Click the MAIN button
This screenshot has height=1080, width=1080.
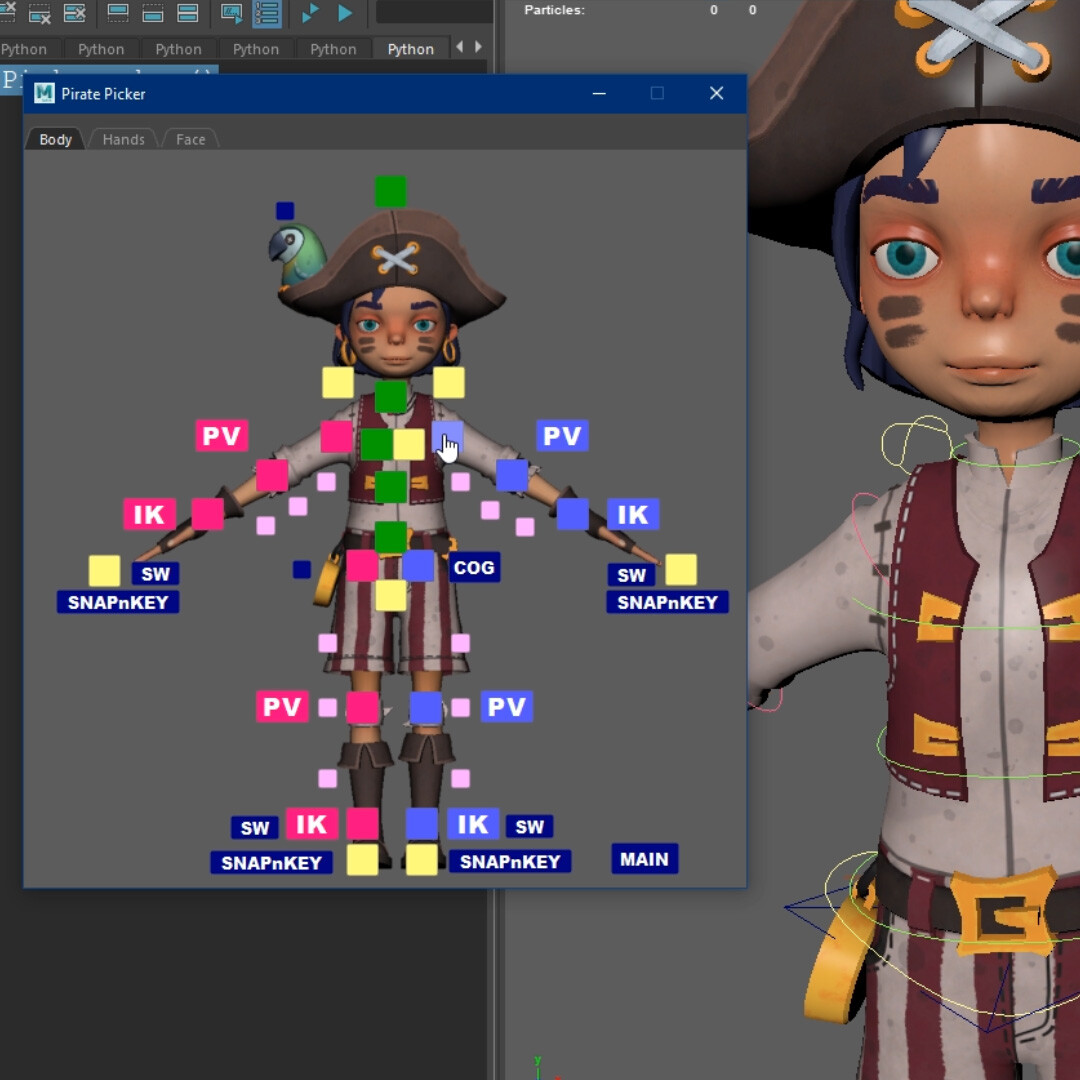(644, 858)
